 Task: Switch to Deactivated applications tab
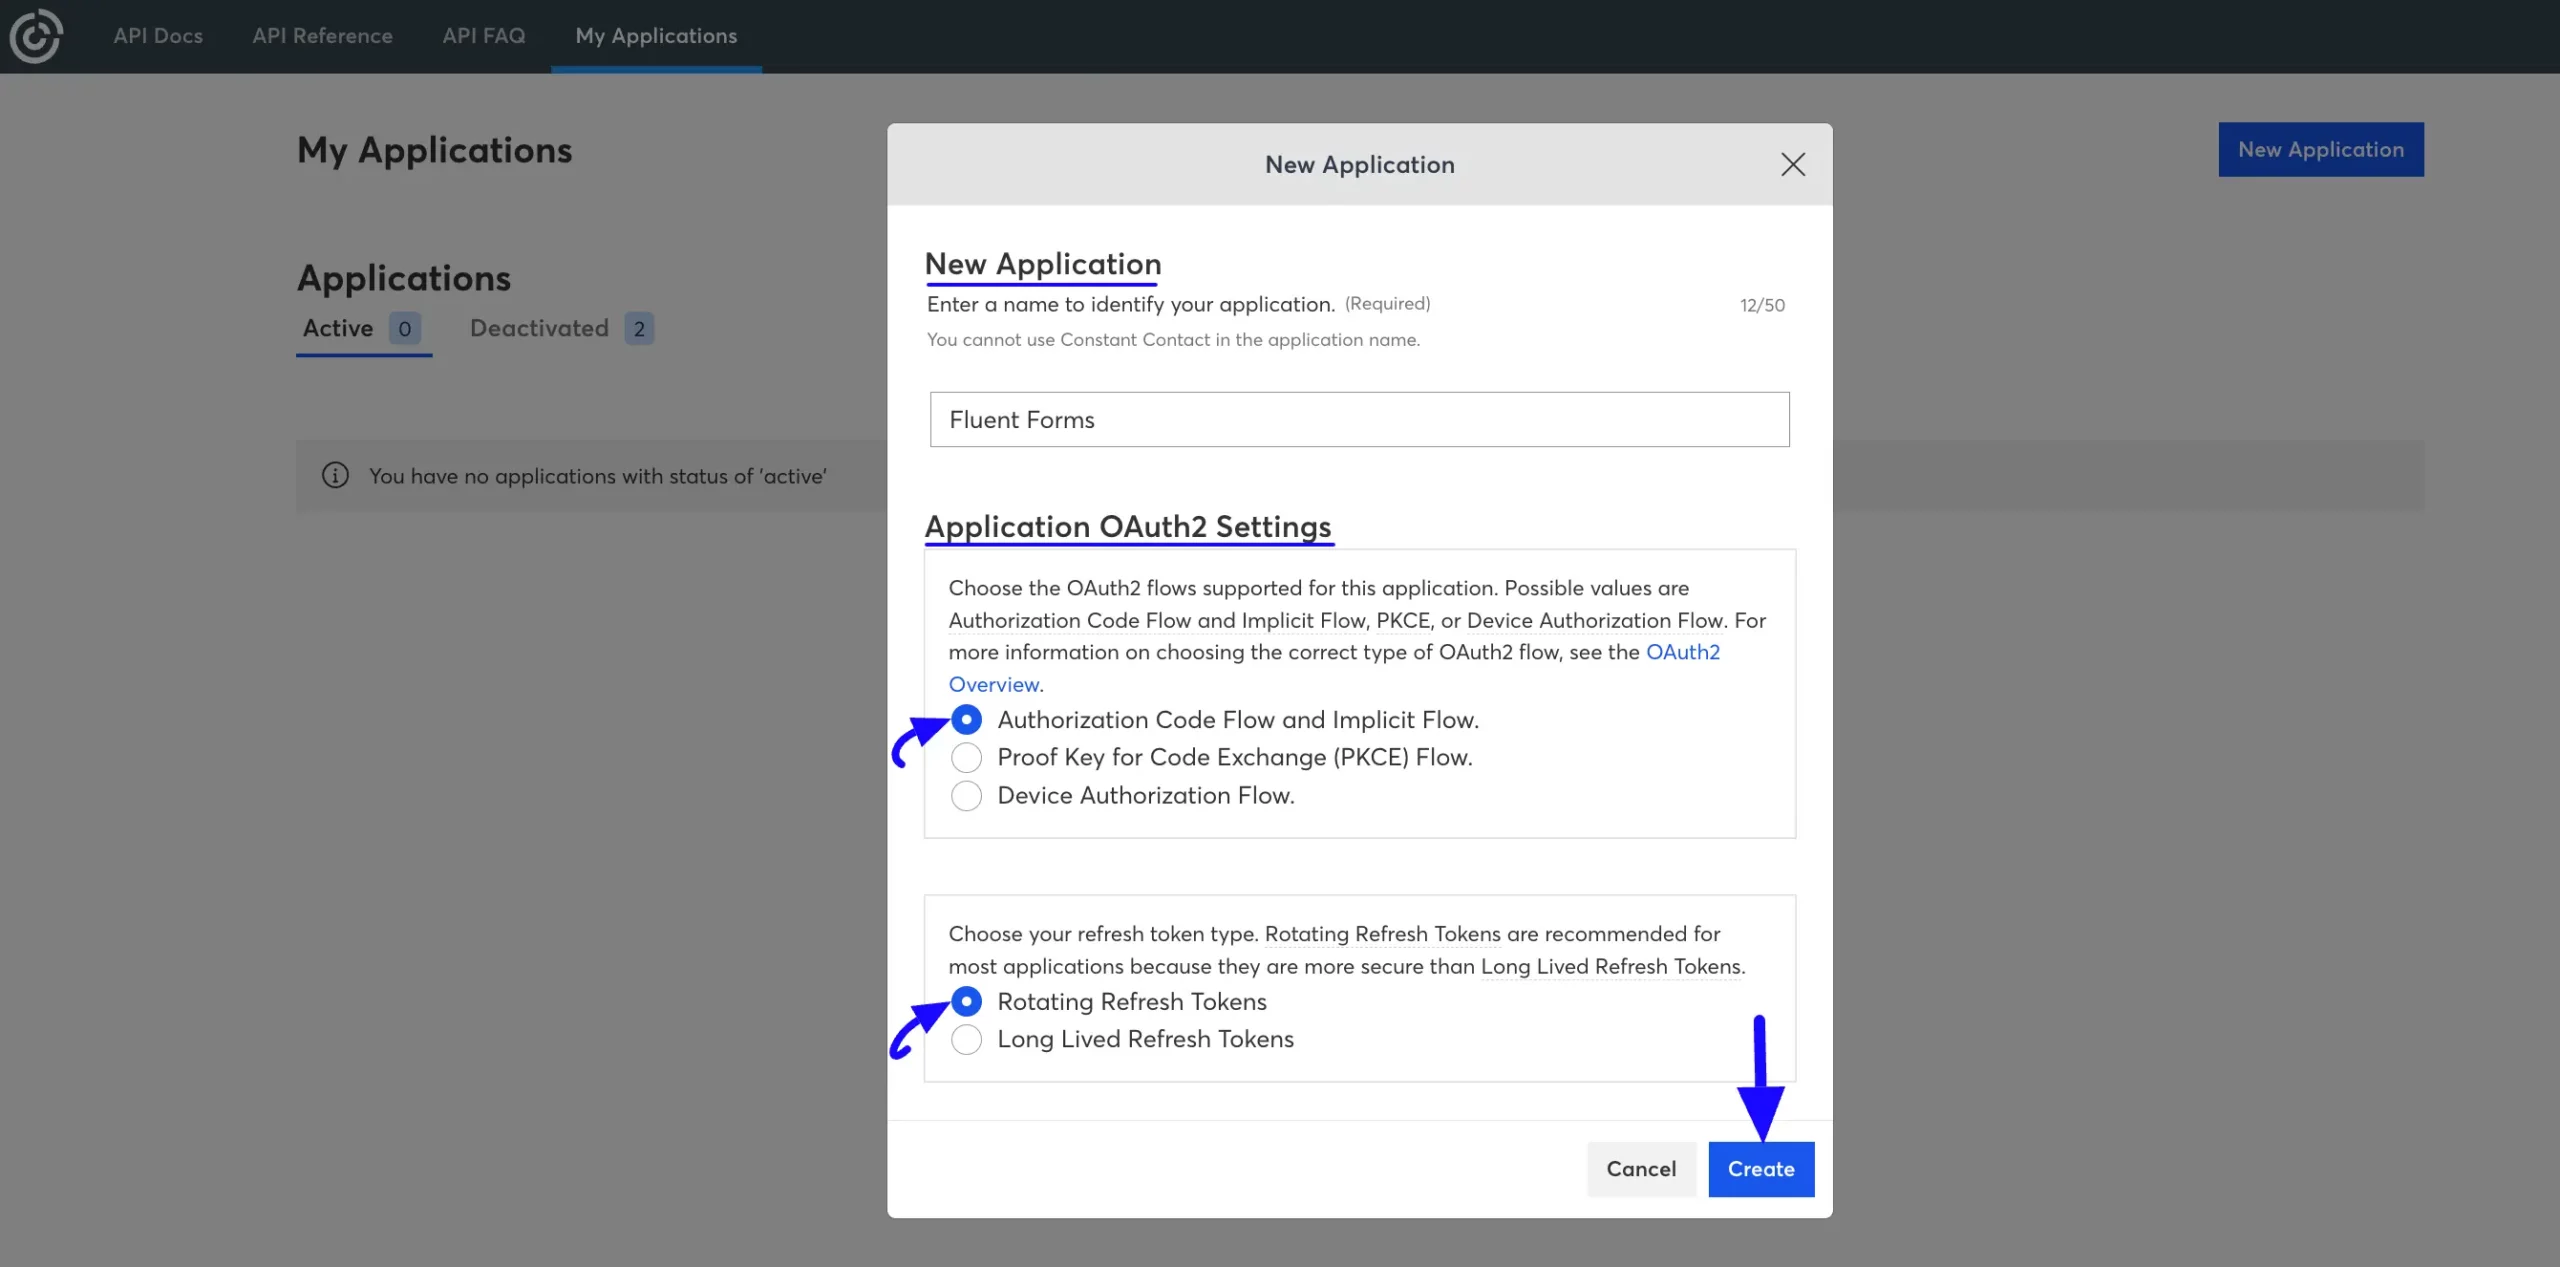(x=540, y=329)
